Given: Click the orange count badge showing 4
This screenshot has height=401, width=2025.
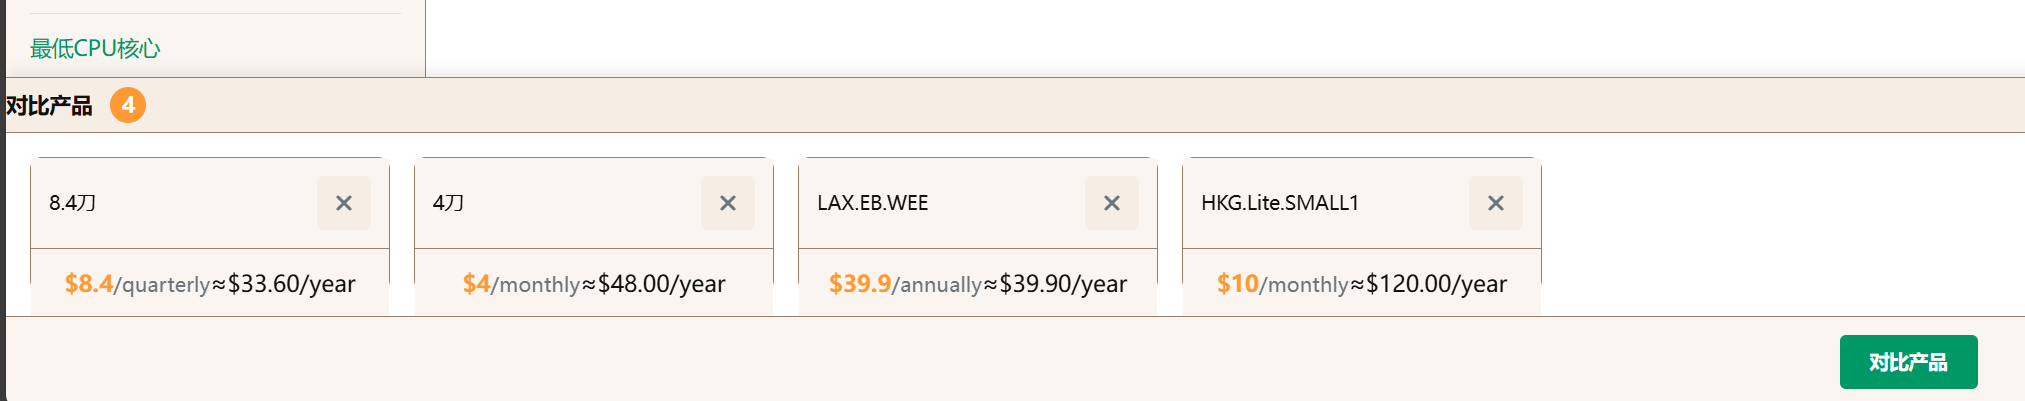Looking at the screenshot, I should point(128,105).
